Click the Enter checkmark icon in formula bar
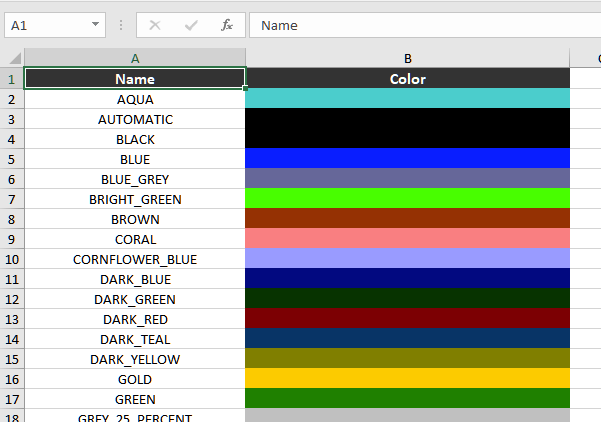The height and width of the screenshot is (422, 601). pyautogui.click(x=191, y=25)
